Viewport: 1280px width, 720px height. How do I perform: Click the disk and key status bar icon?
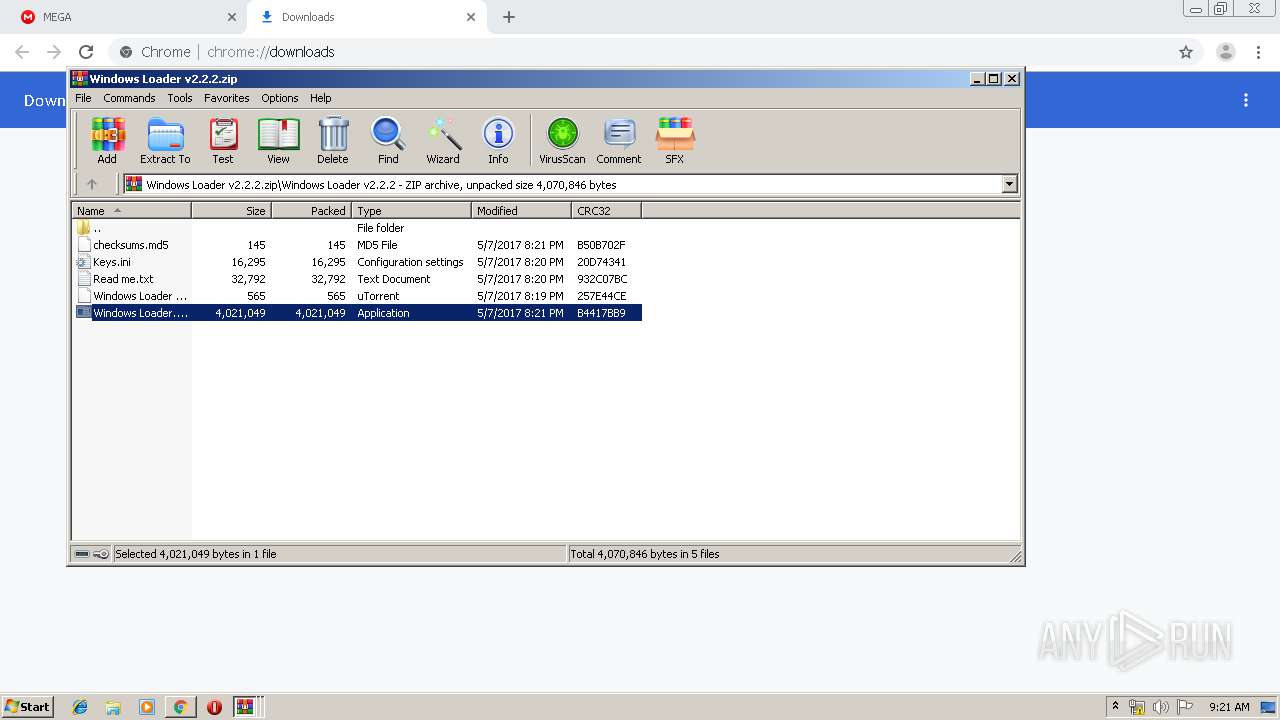point(92,554)
